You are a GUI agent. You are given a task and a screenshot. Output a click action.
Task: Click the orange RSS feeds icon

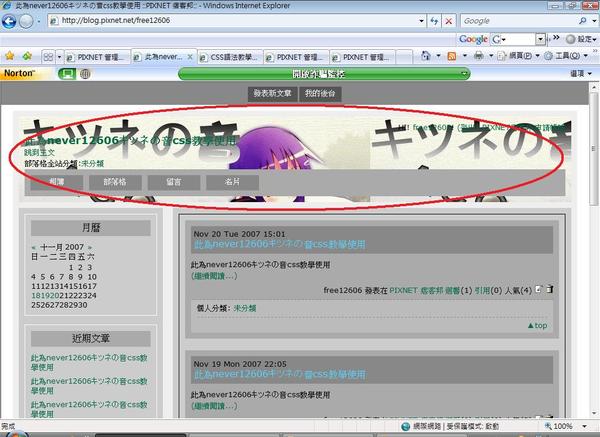tap(452, 56)
